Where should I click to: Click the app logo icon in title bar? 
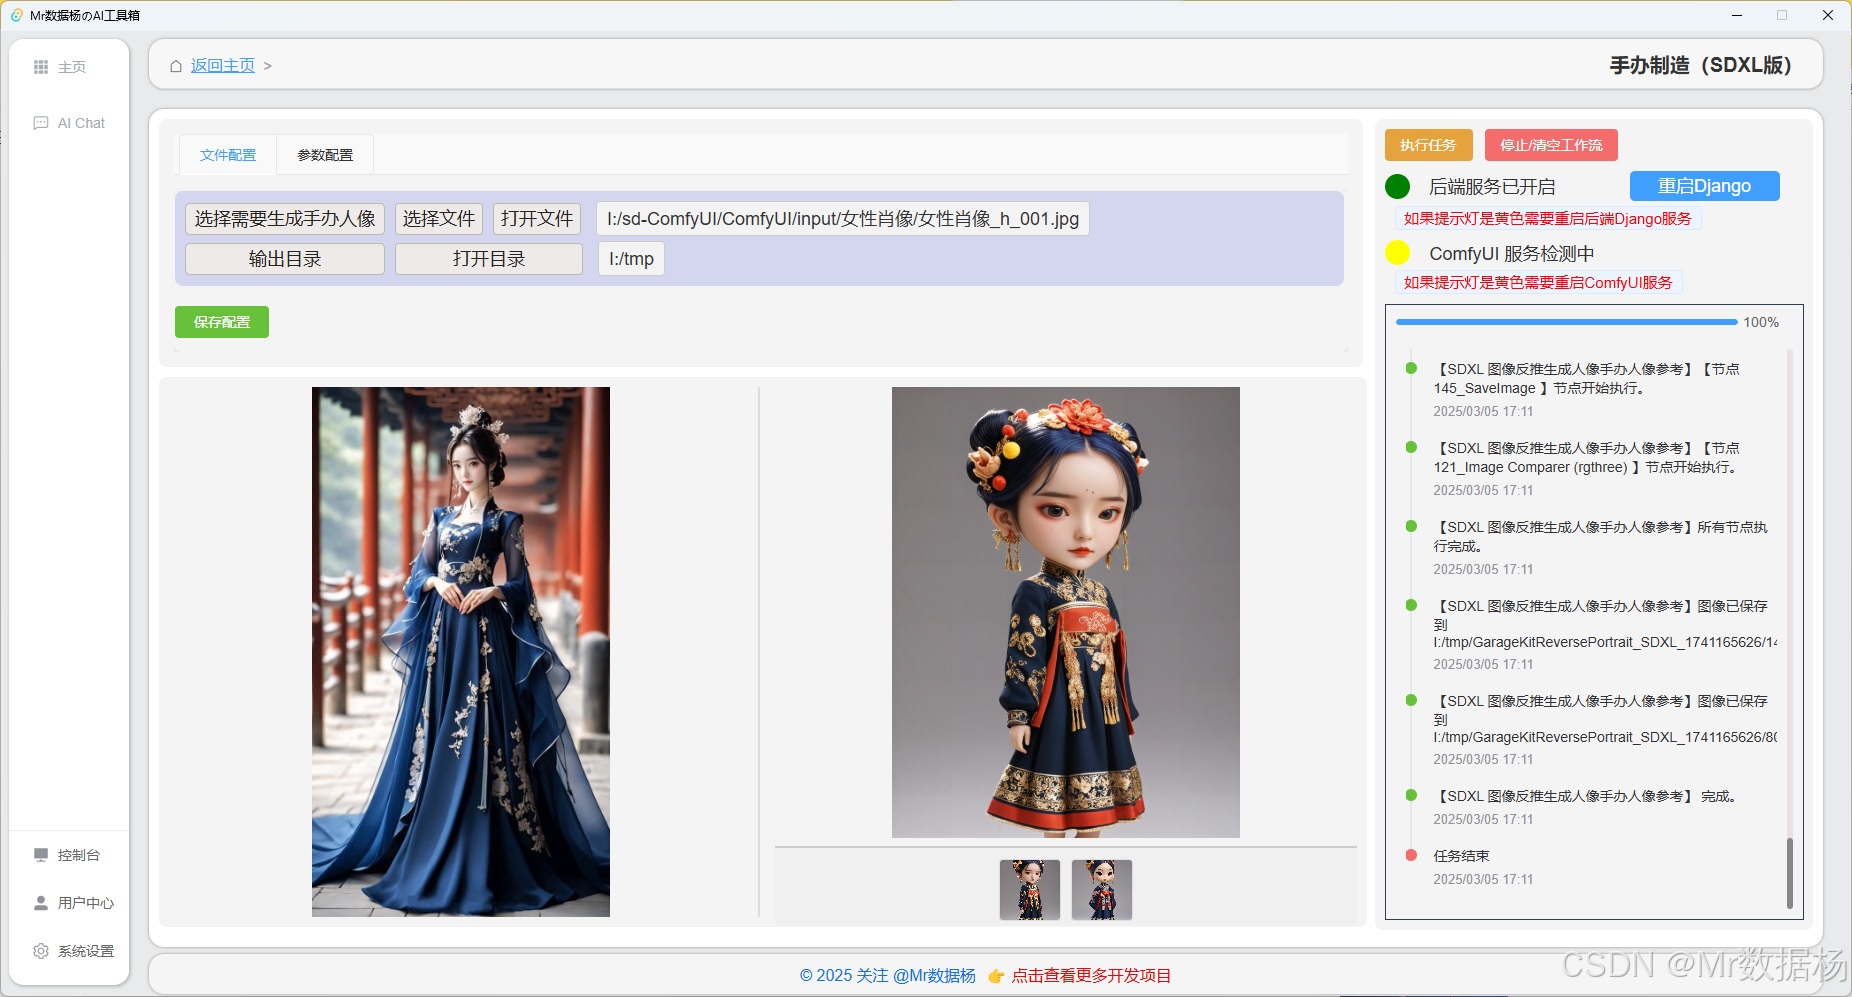point(16,15)
